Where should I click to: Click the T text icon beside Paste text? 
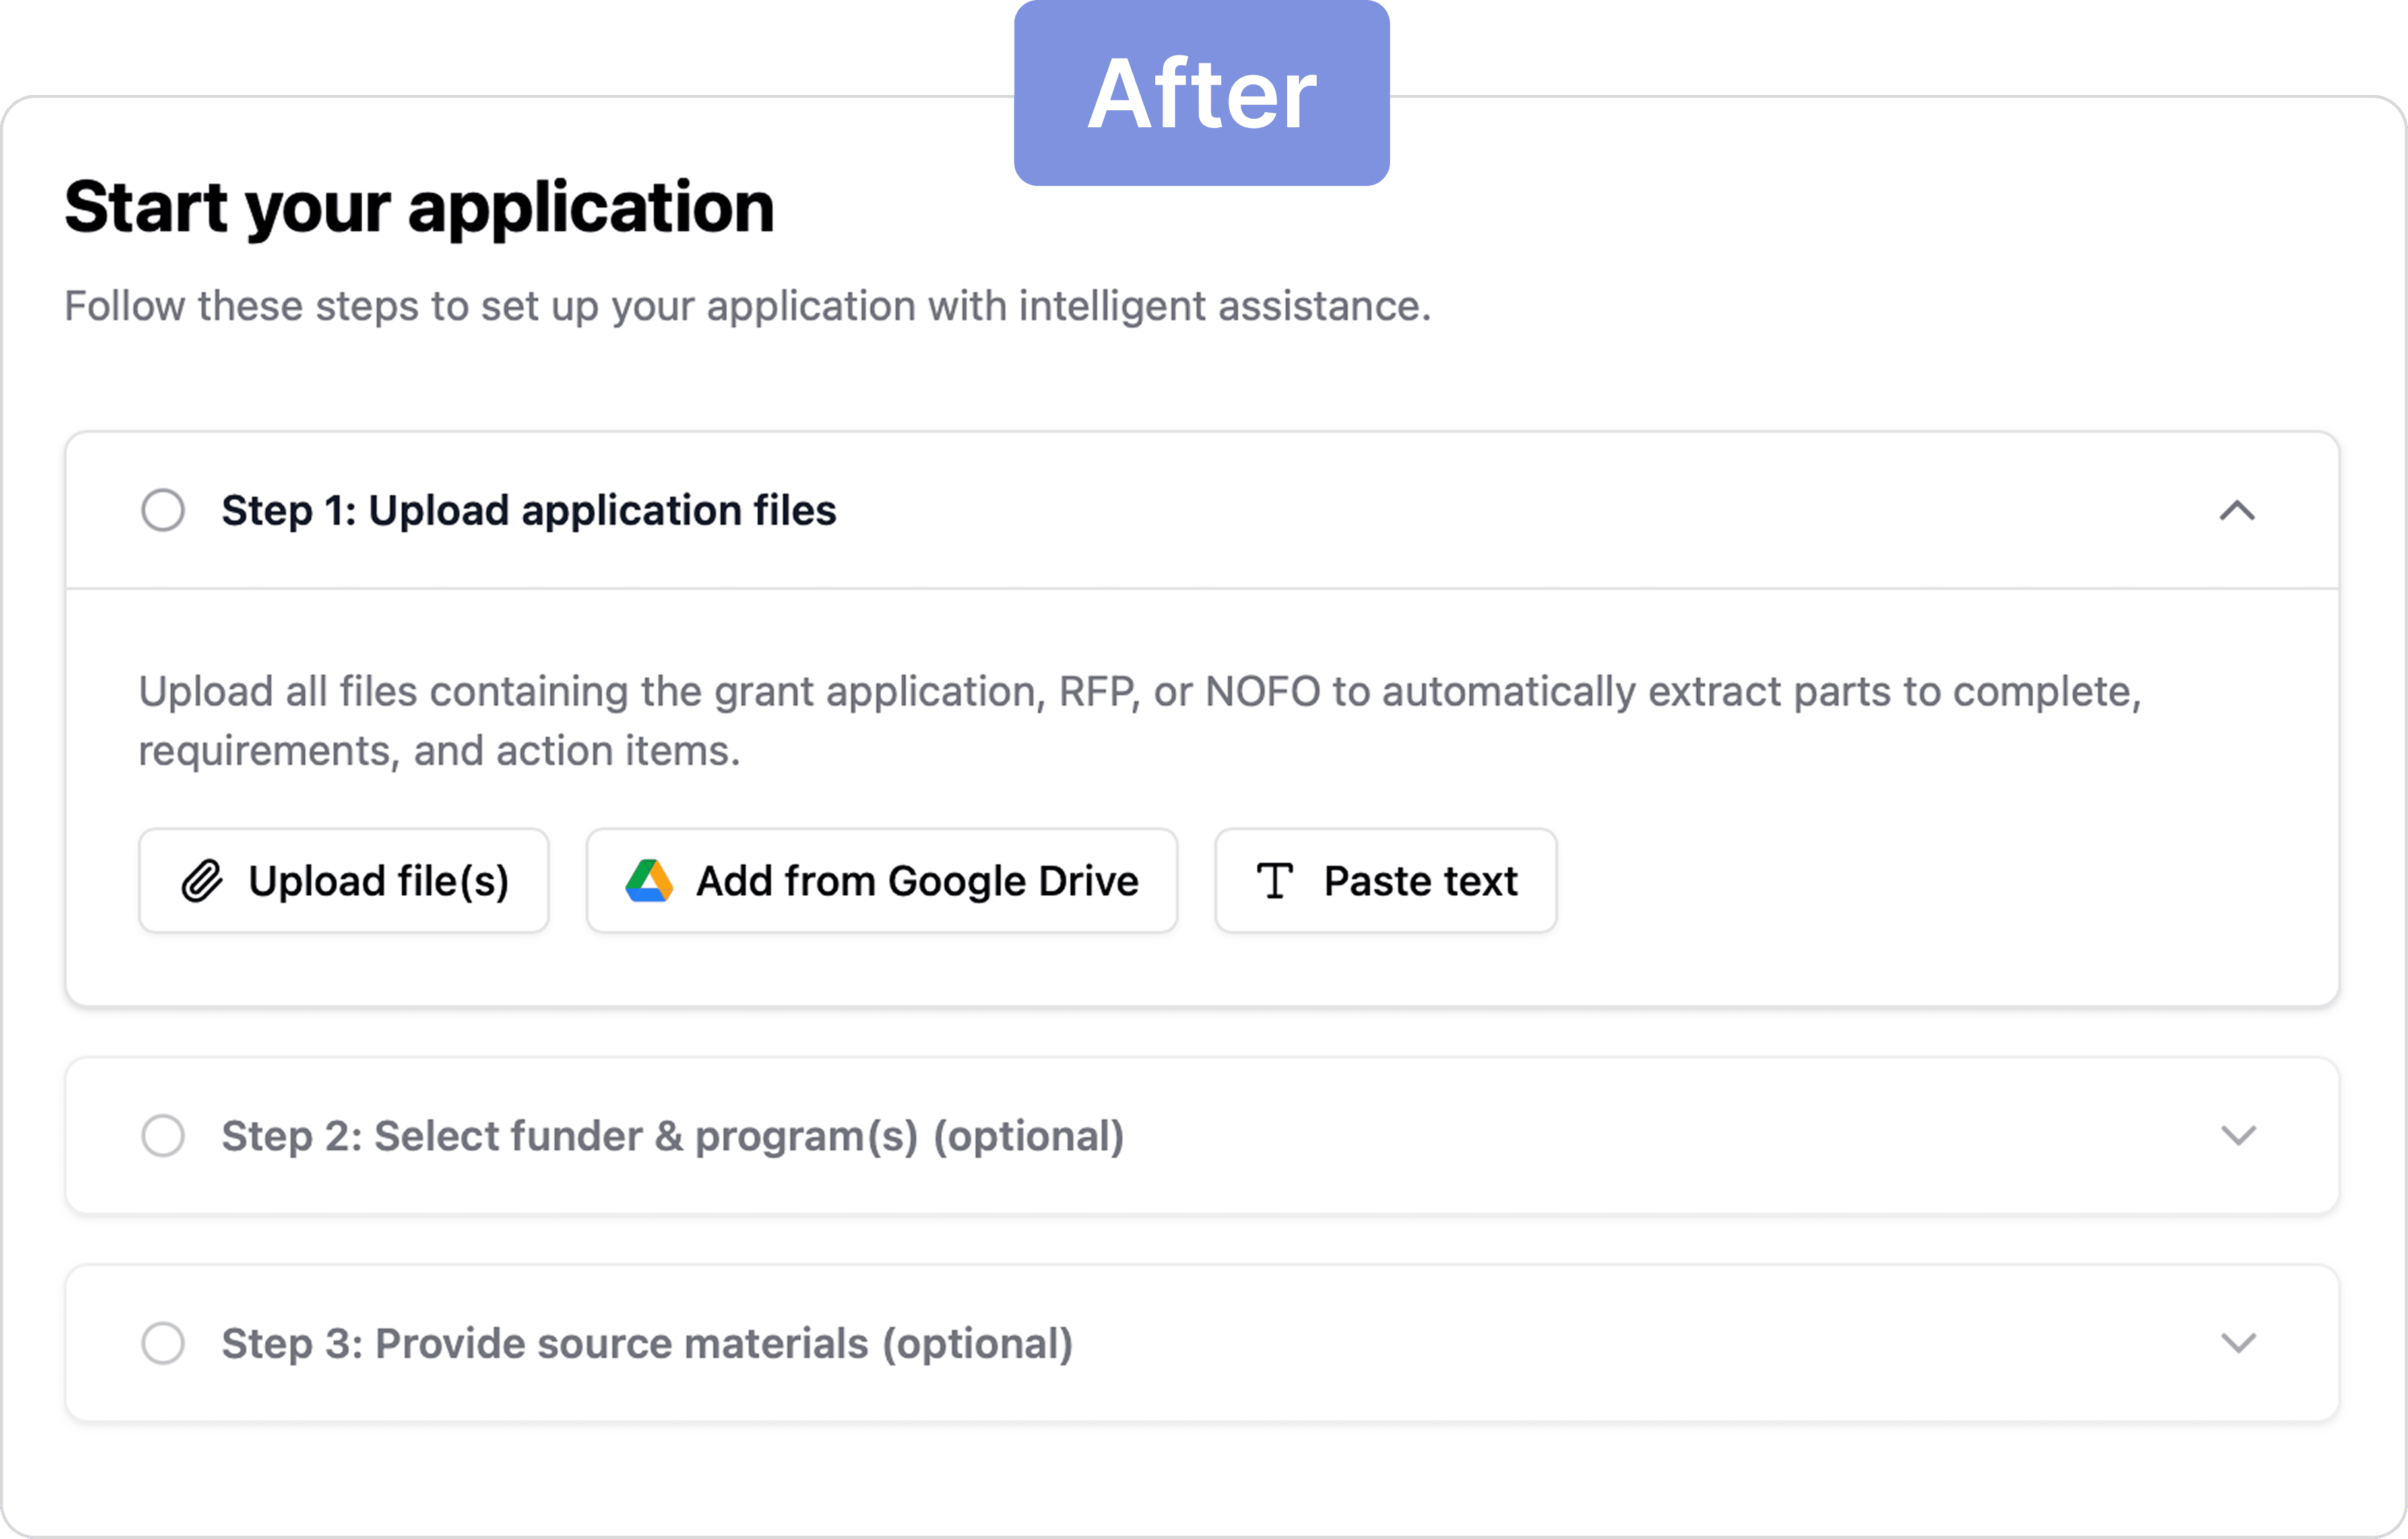click(1274, 881)
